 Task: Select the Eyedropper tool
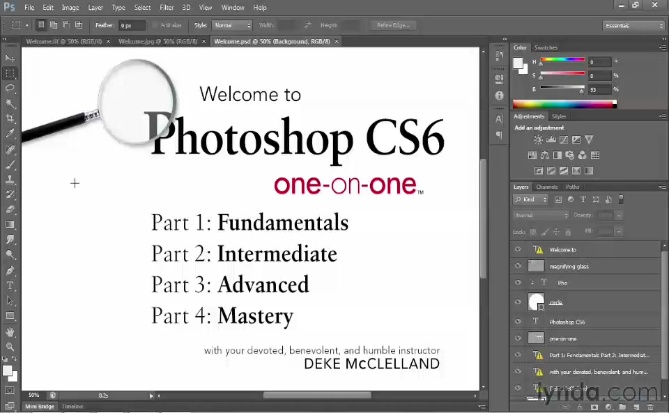(10, 134)
